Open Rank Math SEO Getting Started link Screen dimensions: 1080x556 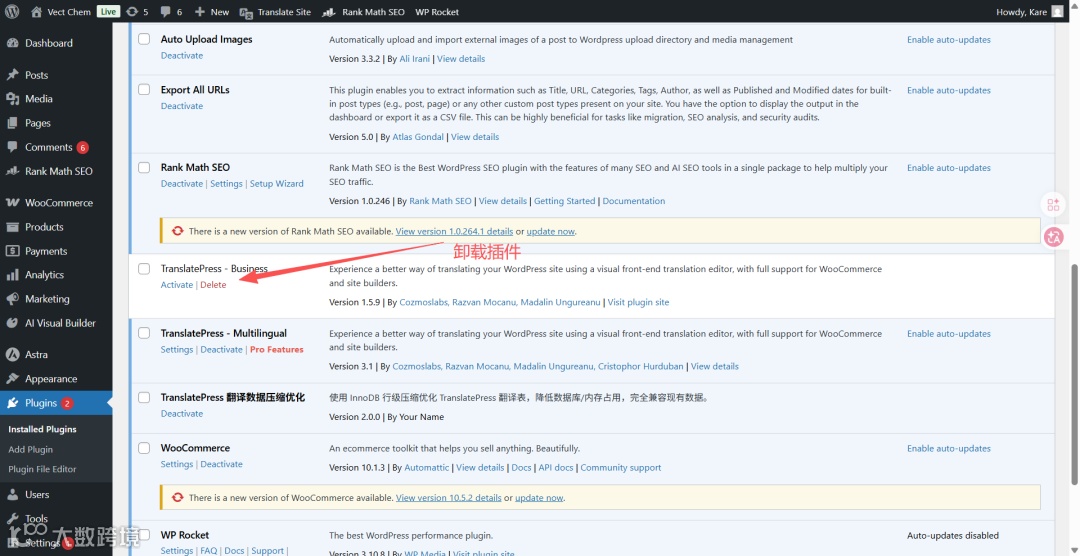pyautogui.click(x=564, y=201)
